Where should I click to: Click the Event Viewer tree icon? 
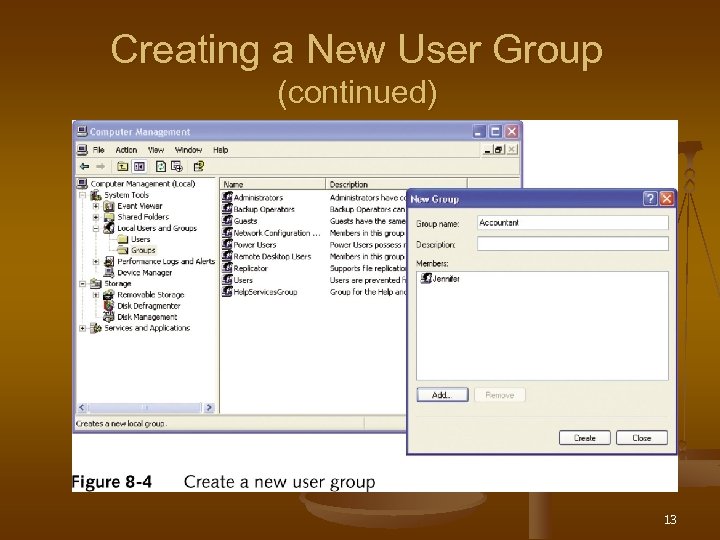click(109, 206)
